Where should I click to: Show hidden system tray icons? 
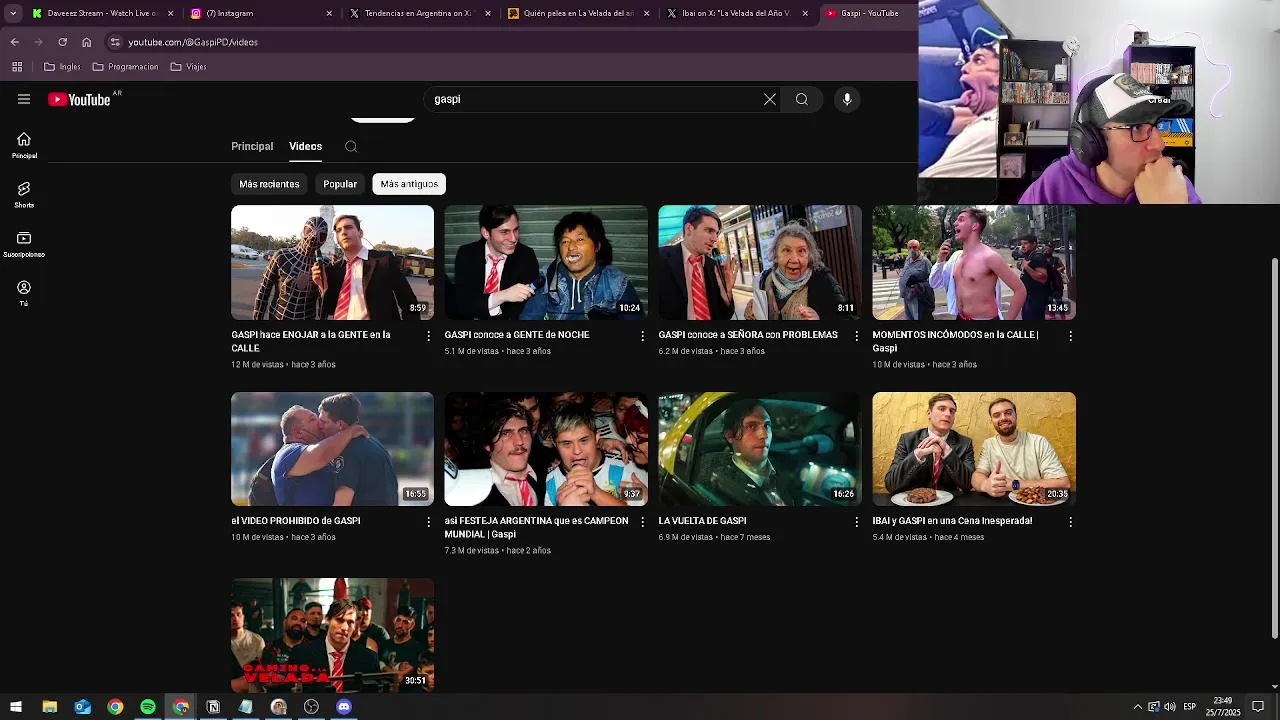(1137, 707)
